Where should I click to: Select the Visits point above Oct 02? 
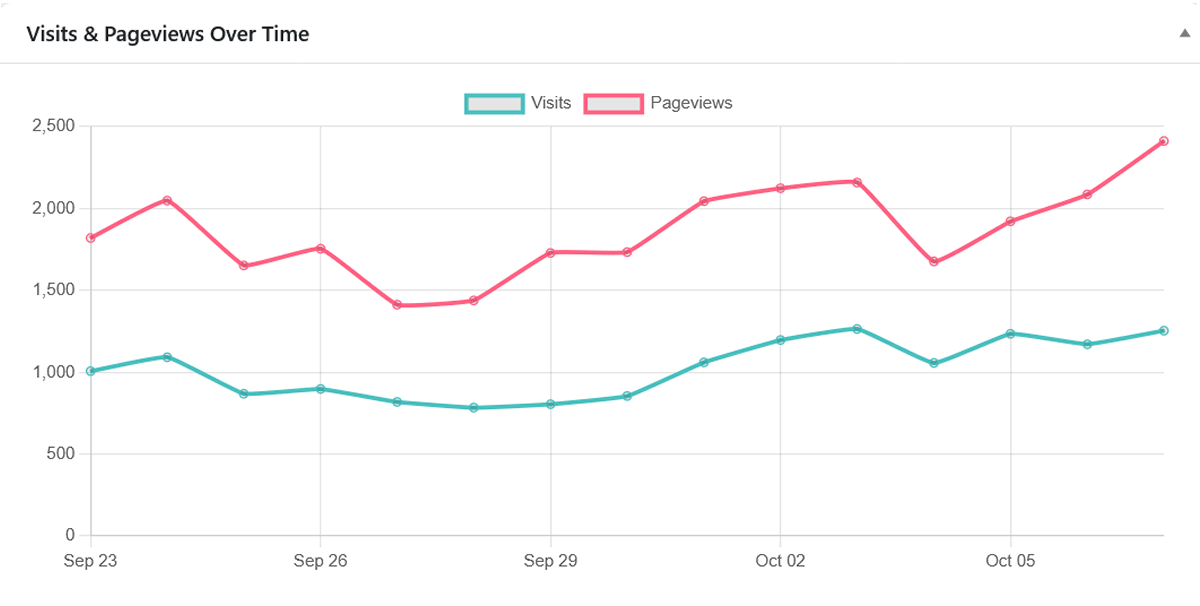click(780, 339)
